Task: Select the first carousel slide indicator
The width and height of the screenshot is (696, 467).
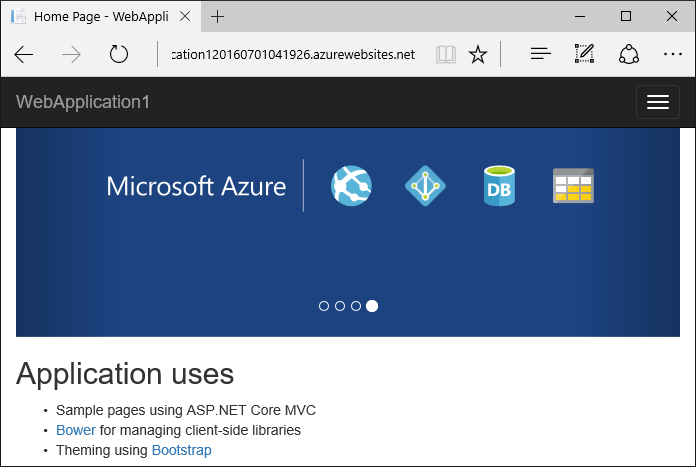Action: [324, 306]
